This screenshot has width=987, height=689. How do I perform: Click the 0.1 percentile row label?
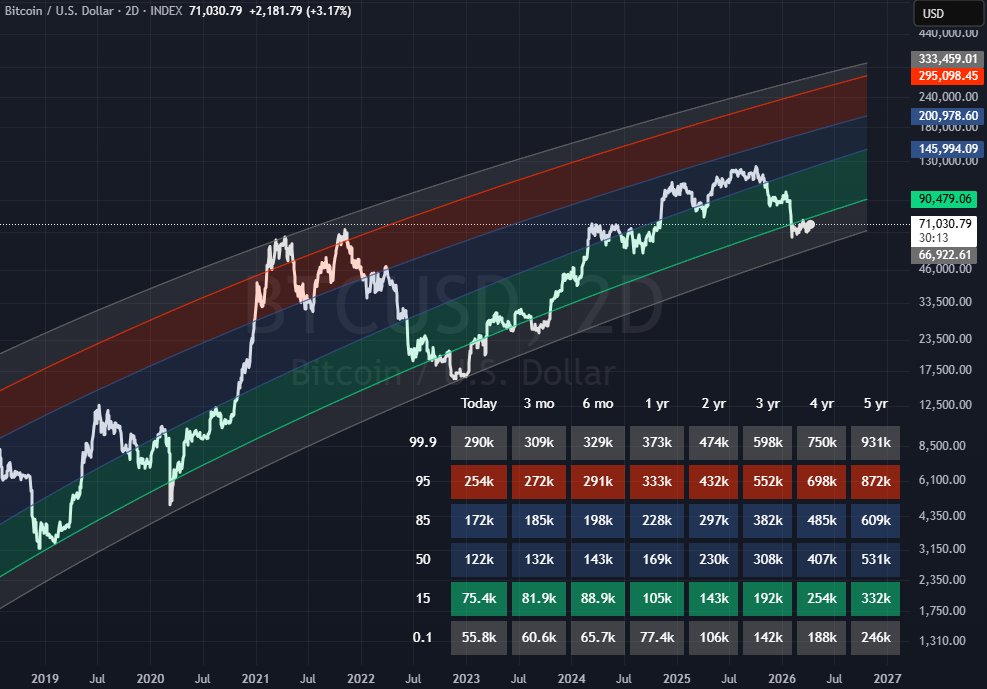[x=422, y=637]
